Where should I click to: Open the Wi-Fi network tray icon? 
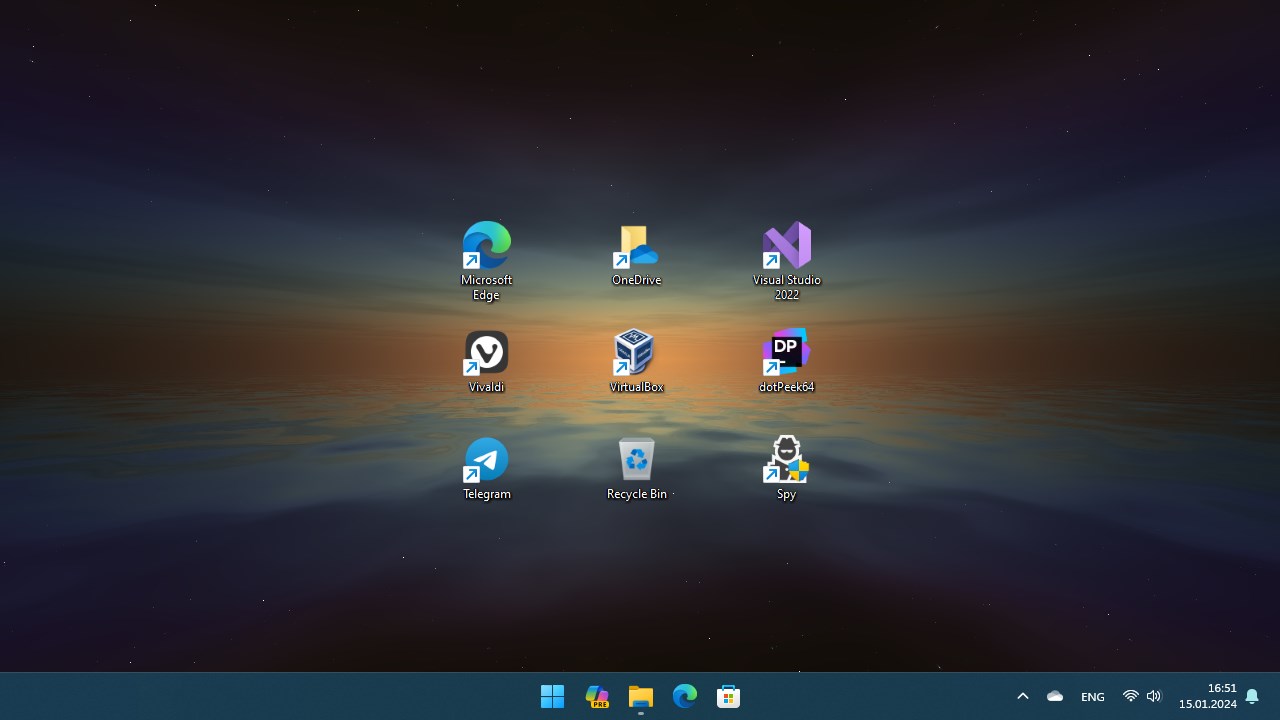pos(1131,696)
